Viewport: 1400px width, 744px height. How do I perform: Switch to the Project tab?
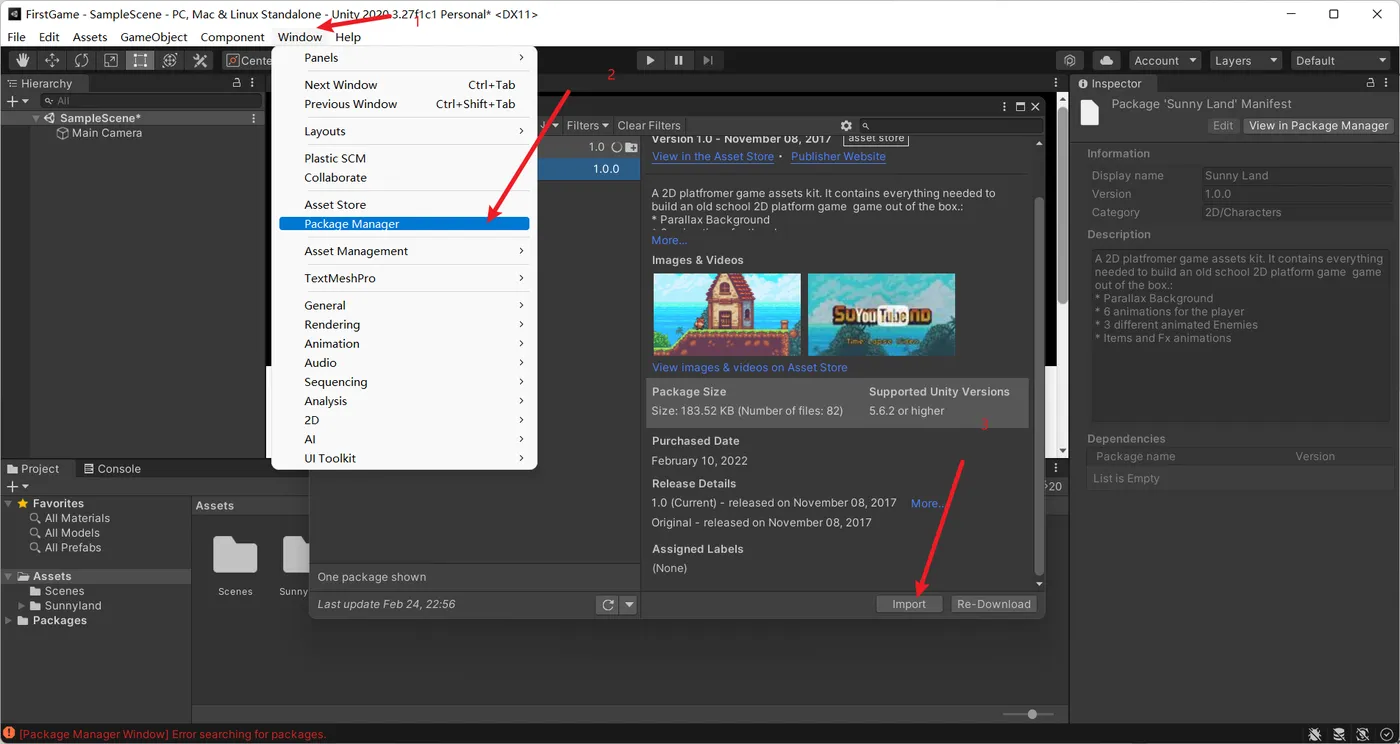(33, 469)
